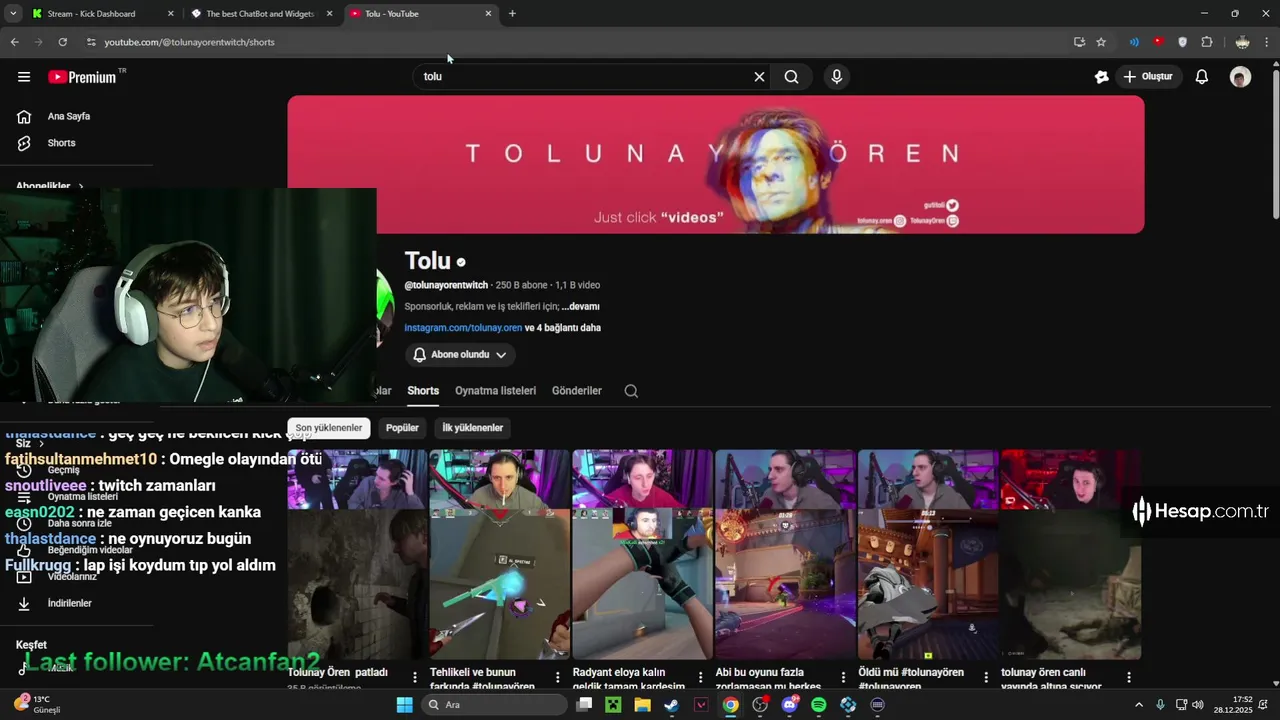Open Steam from the taskbar
Image resolution: width=1280 pixels, height=720 pixels.
pos(671,705)
